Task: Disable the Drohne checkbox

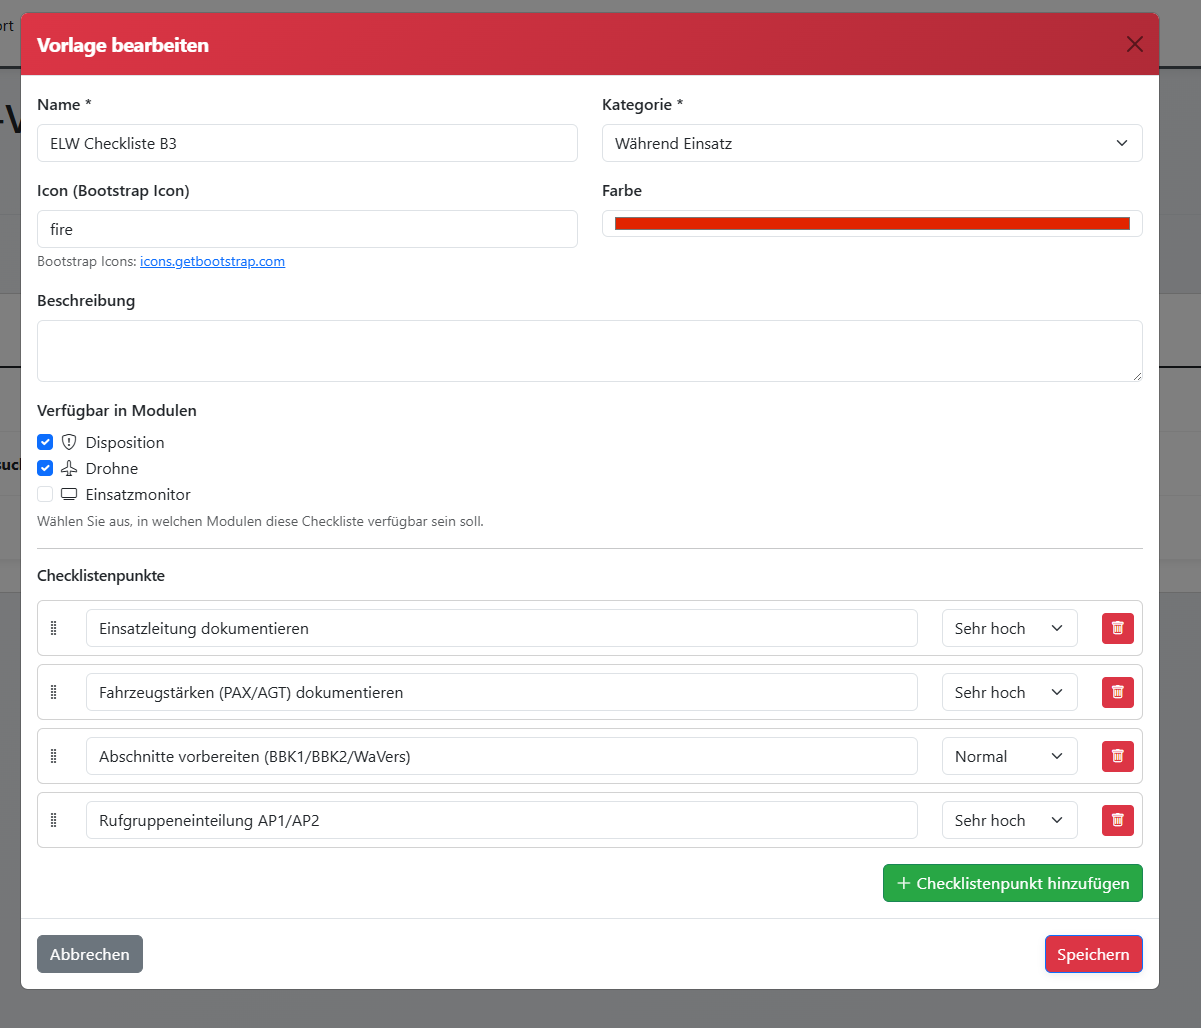Action: pyautogui.click(x=44, y=467)
